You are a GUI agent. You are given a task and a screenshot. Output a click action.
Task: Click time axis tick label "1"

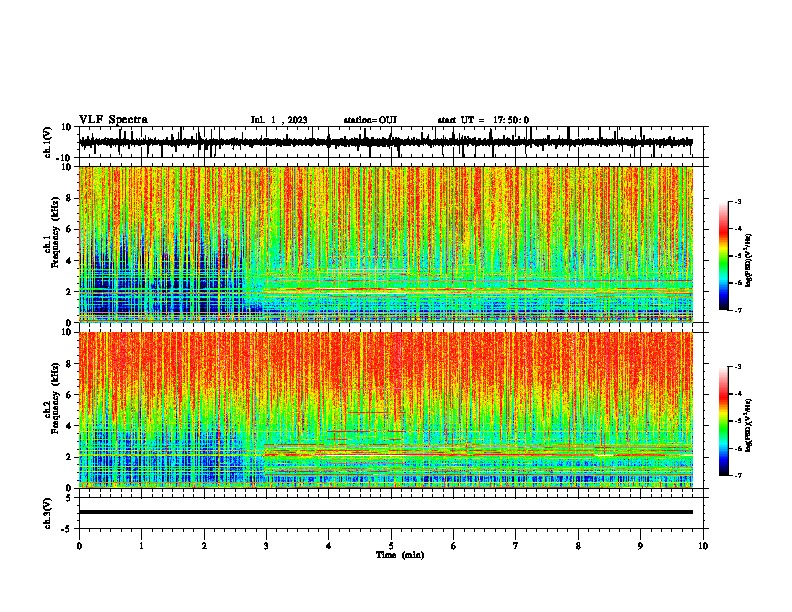click(141, 546)
